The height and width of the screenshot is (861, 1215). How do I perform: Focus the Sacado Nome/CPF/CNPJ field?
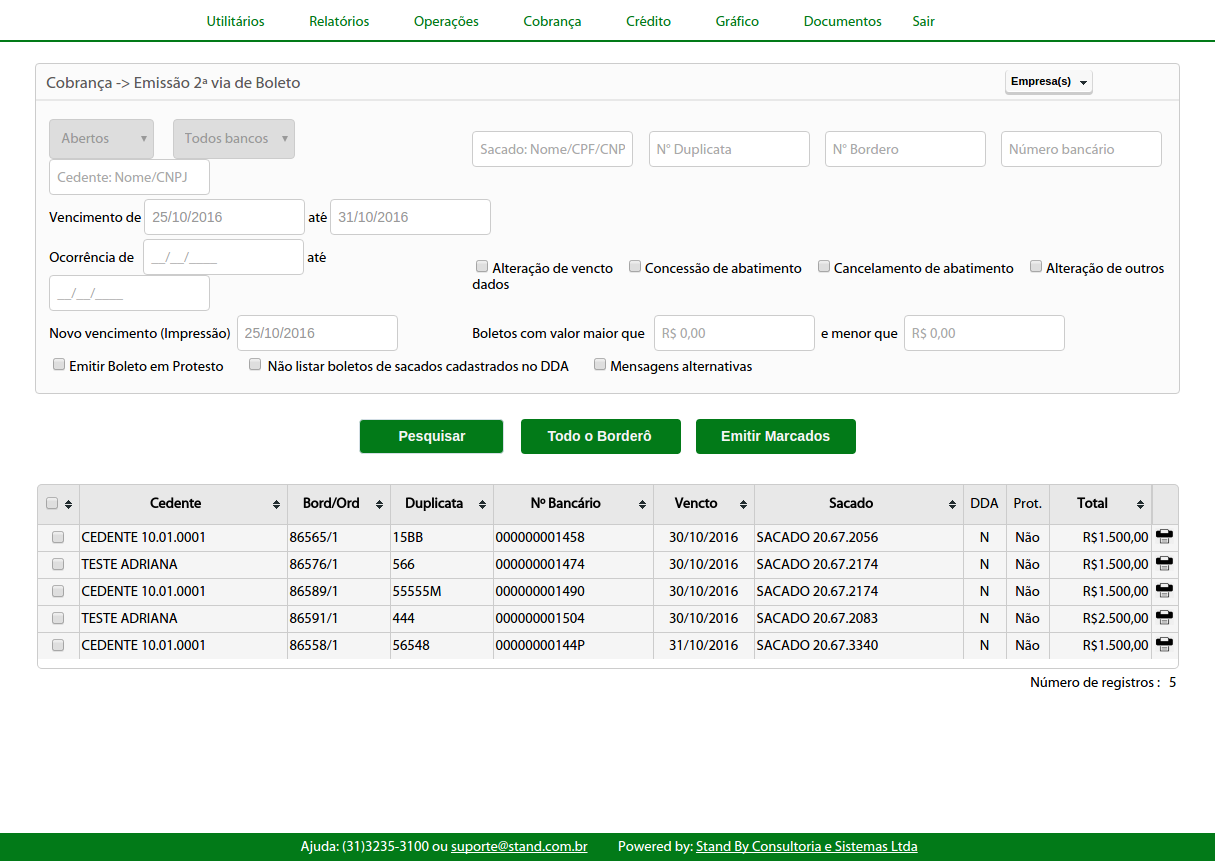click(x=552, y=149)
